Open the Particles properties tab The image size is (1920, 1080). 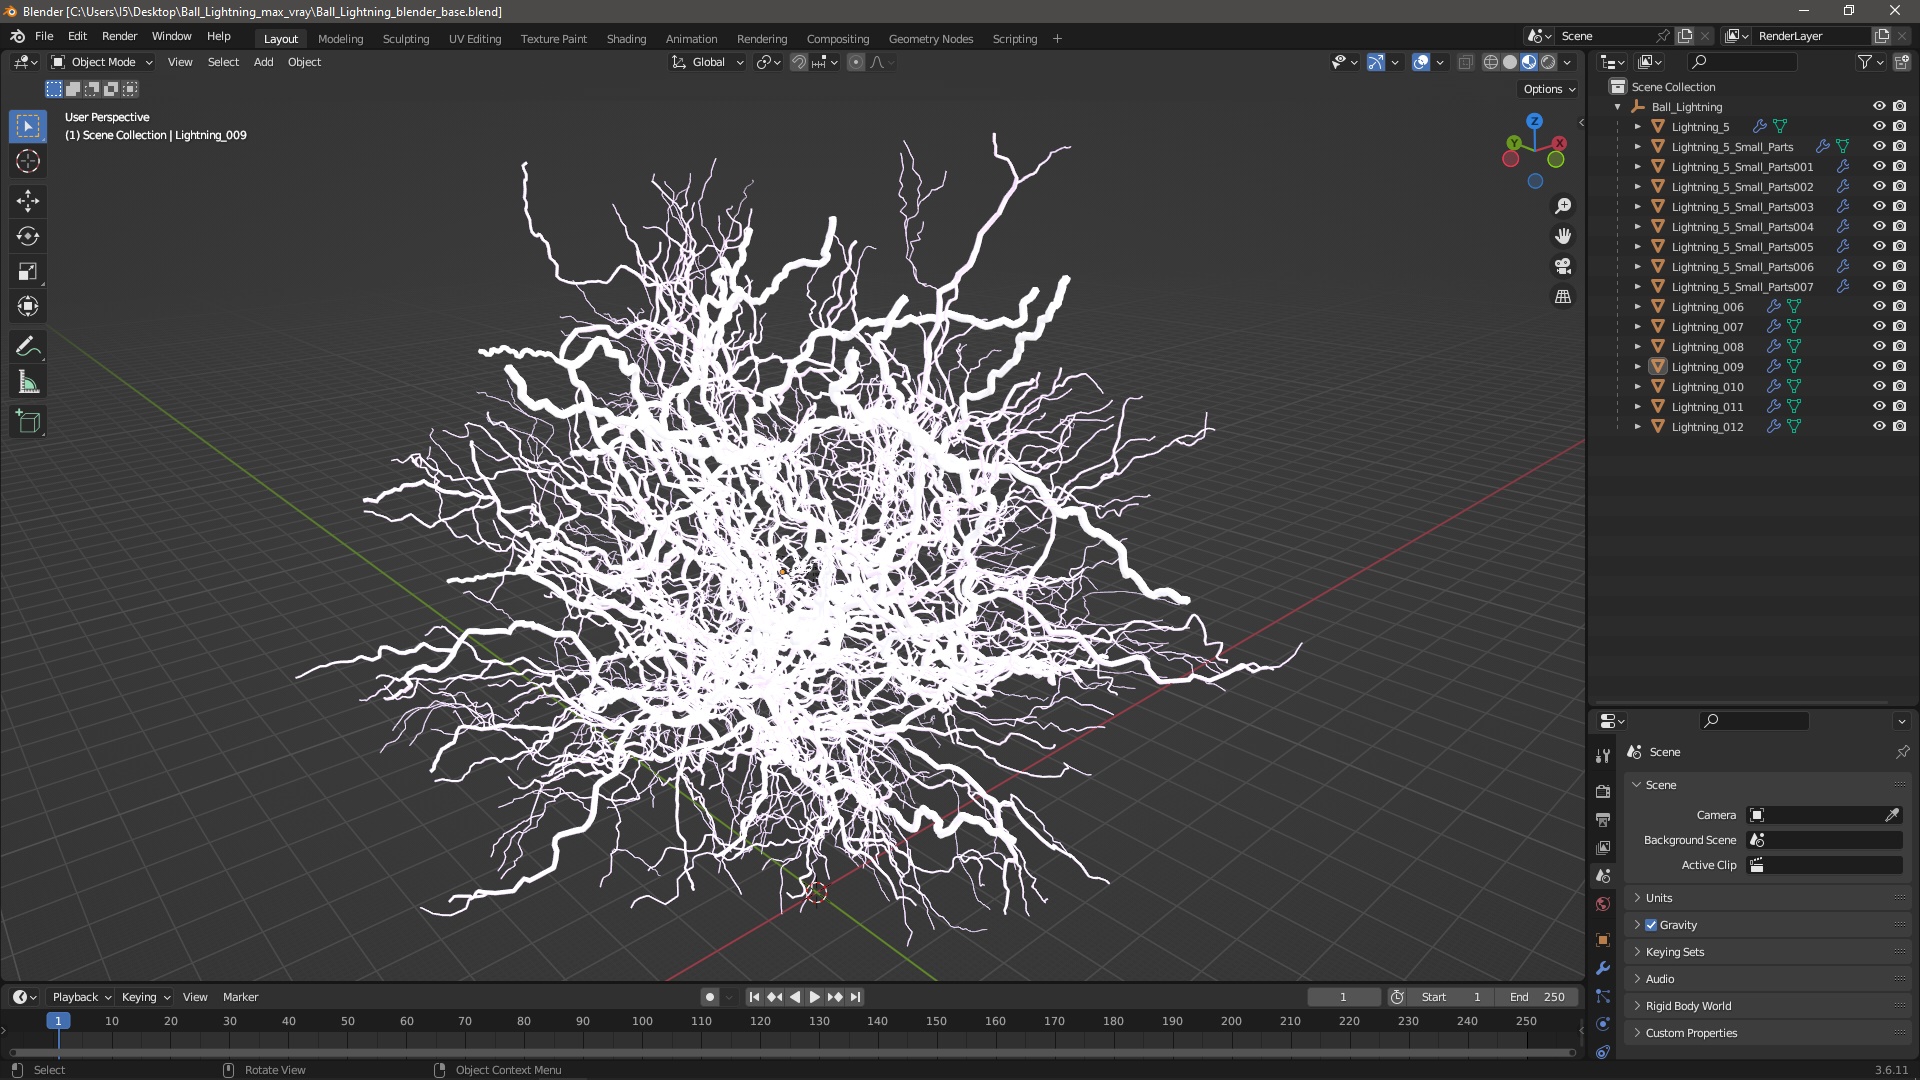1603,996
